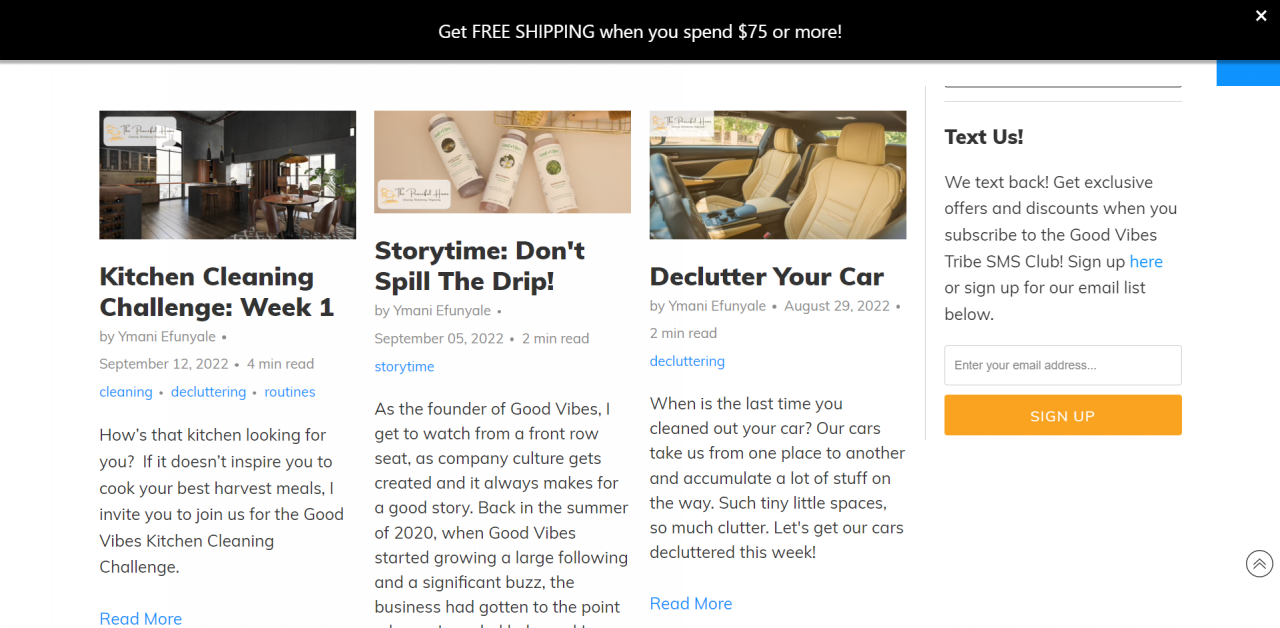Select the cleaning tag under Kitchen post
The image size is (1280, 628).
tap(126, 392)
